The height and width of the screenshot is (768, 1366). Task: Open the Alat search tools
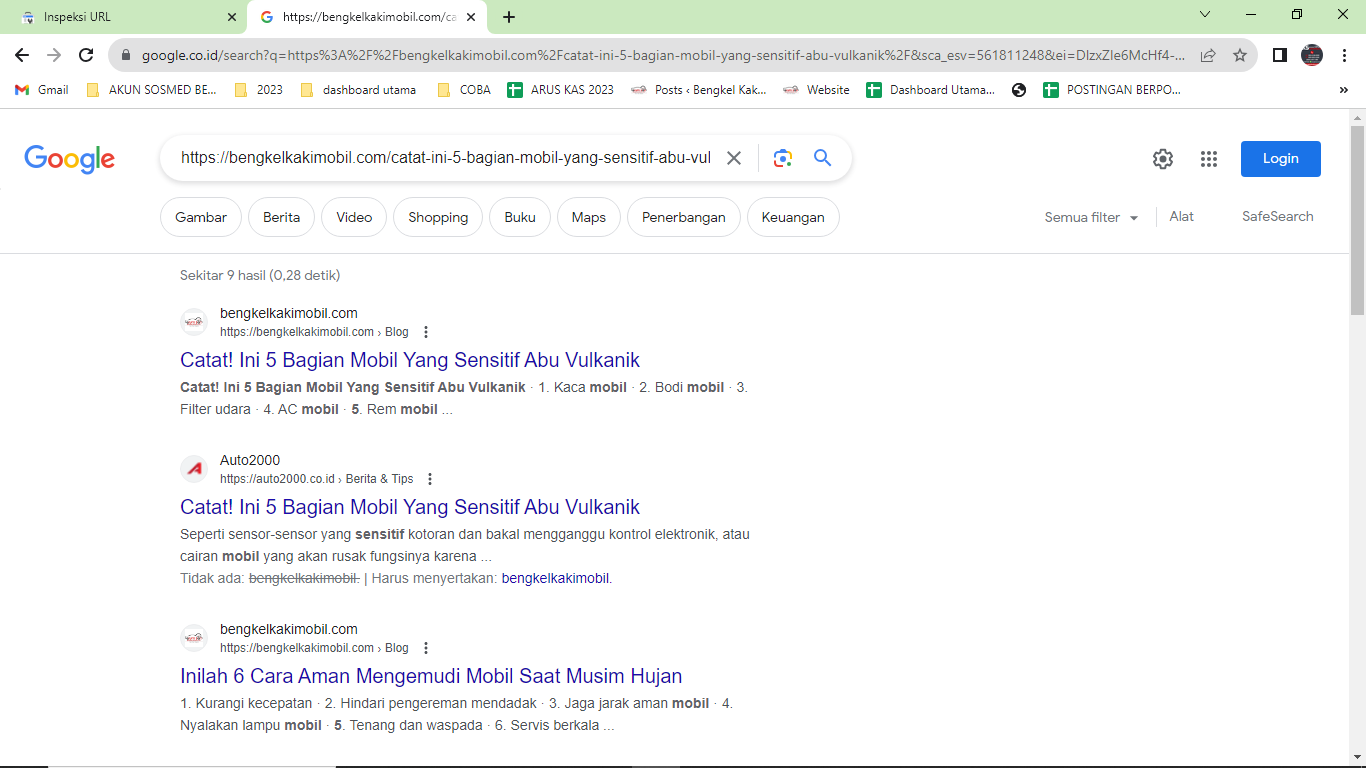point(1182,216)
